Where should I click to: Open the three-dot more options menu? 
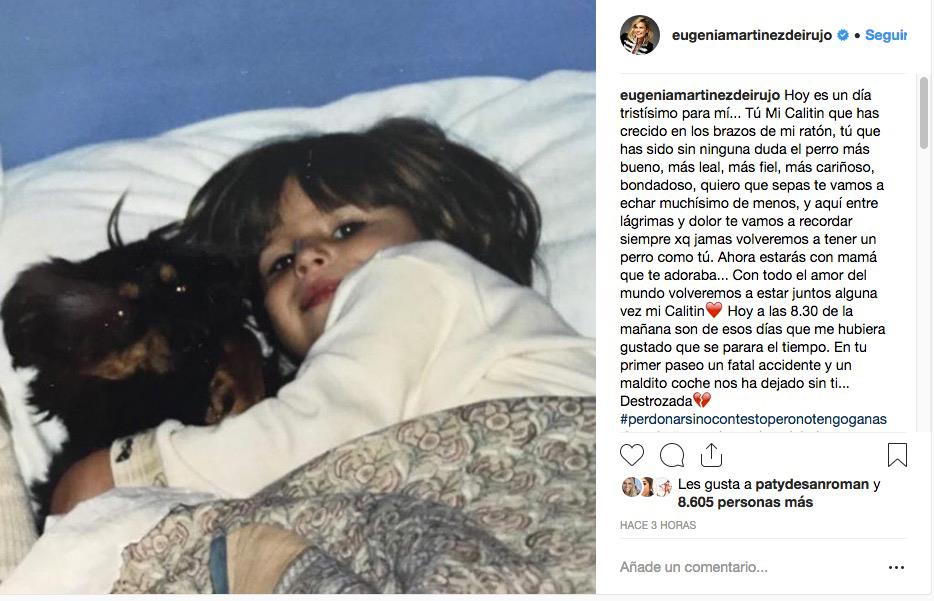click(896, 568)
